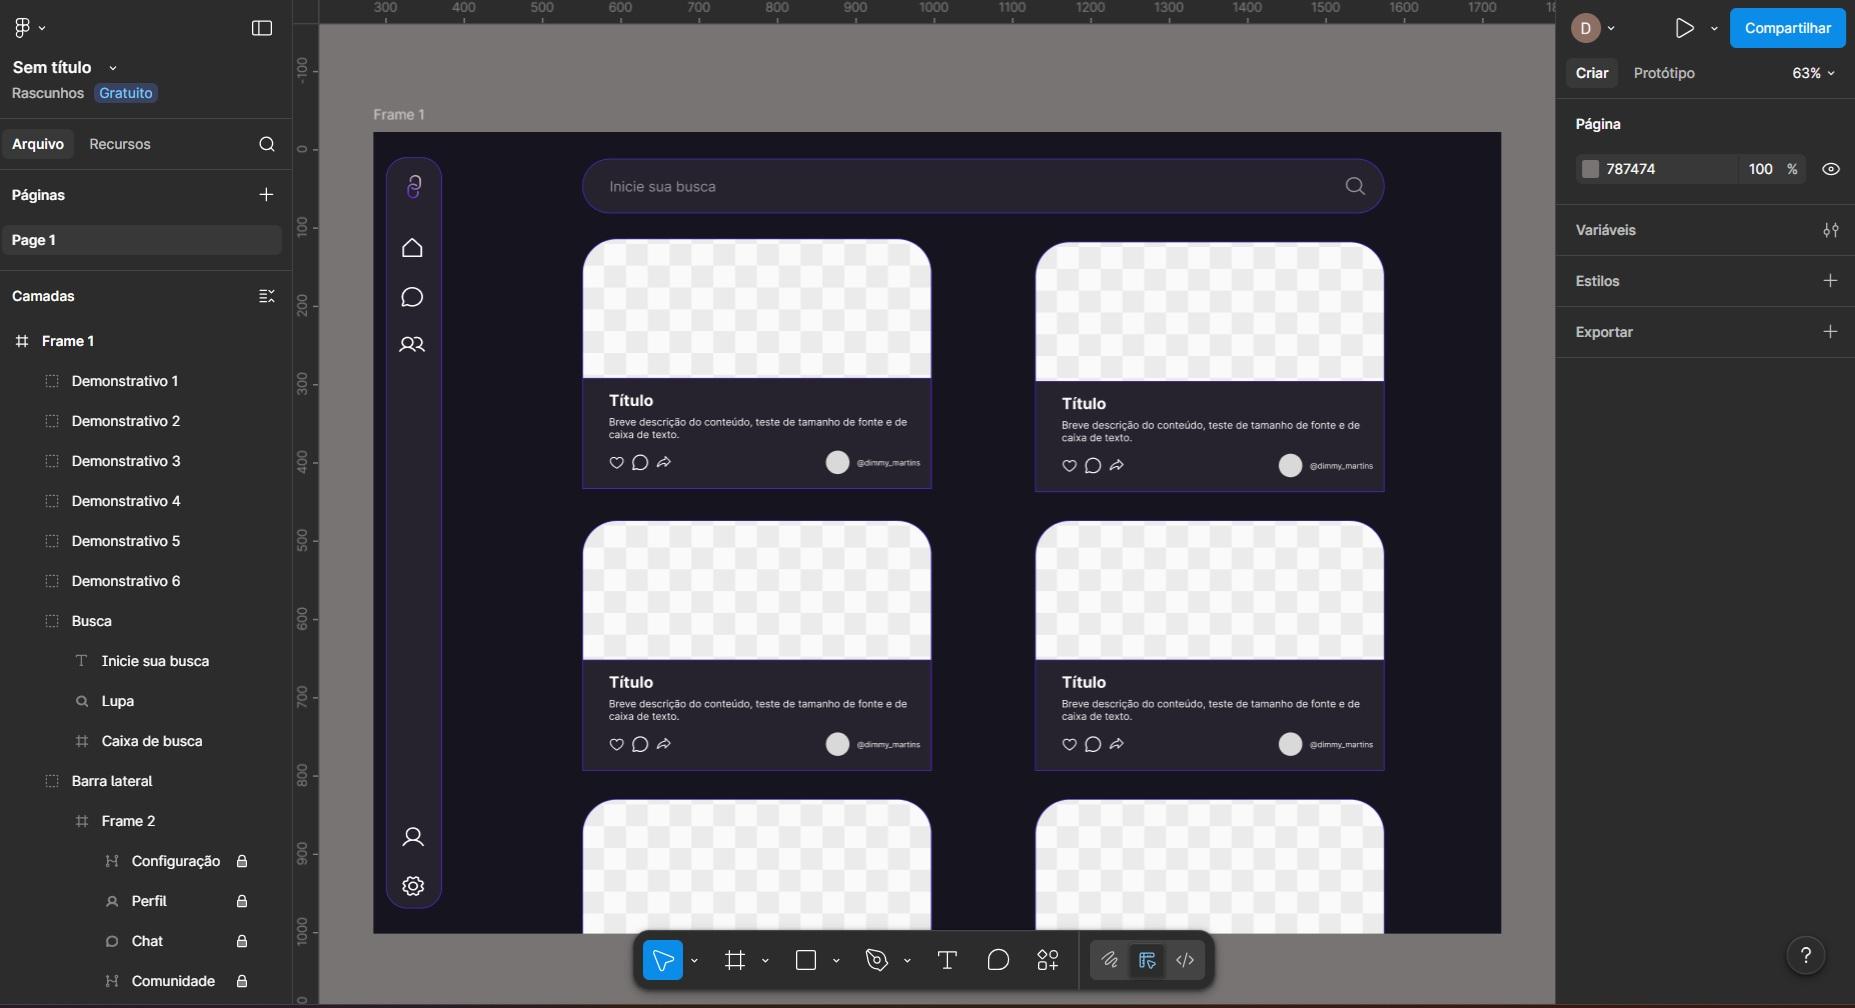Open Pen tool options chevron
The height and width of the screenshot is (1008, 1855).
(x=907, y=961)
